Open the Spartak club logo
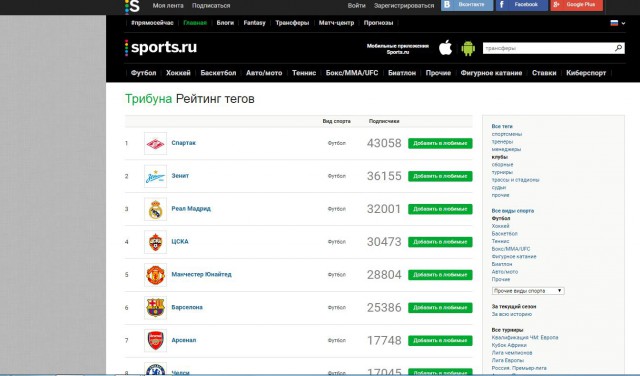The width and height of the screenshot is (640, 376). point(156,143)
